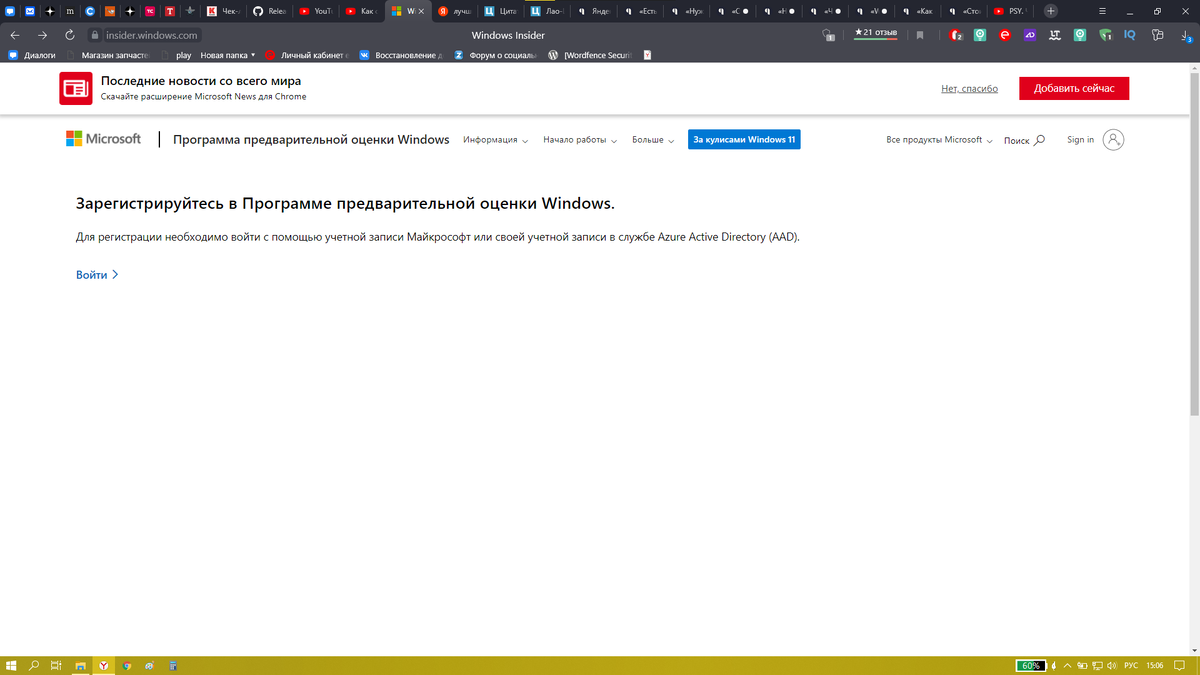Open the volume icon in system tray

point(1112,666)
